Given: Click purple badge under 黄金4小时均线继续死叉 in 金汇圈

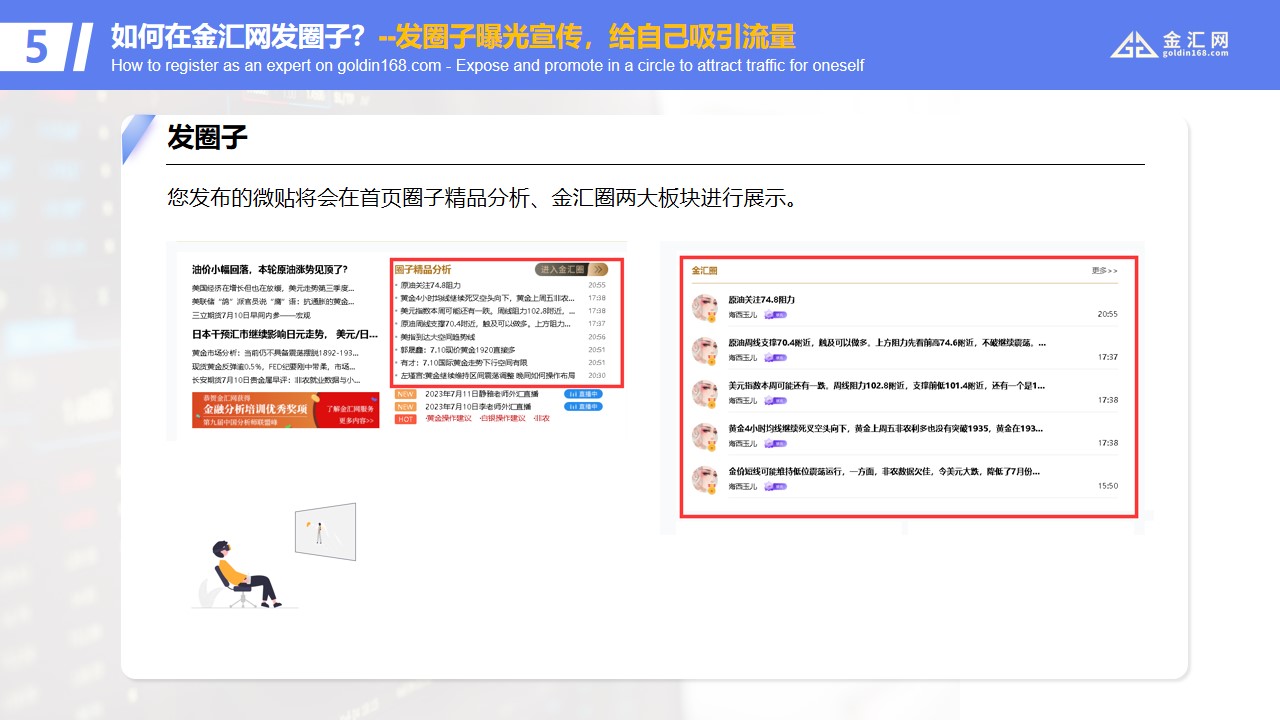Looking at the screenshot, I should [x=776, y=444].
